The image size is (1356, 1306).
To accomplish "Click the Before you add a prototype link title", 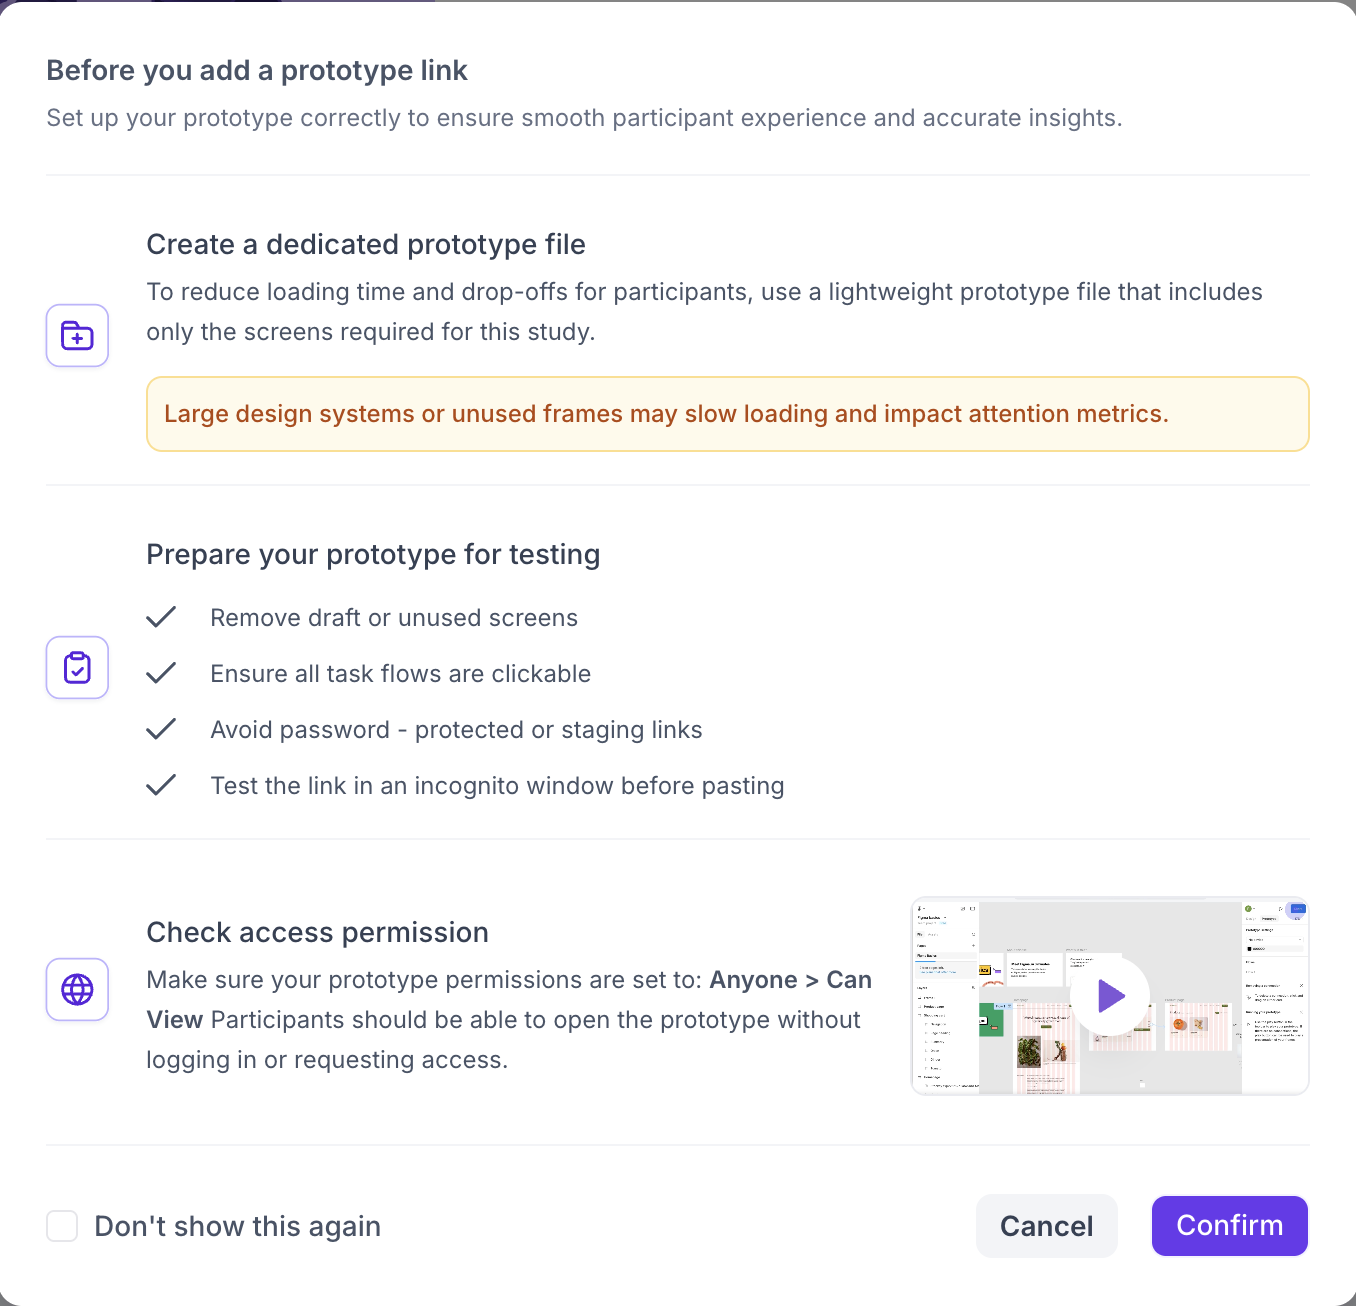I will (x=257, y=70).
